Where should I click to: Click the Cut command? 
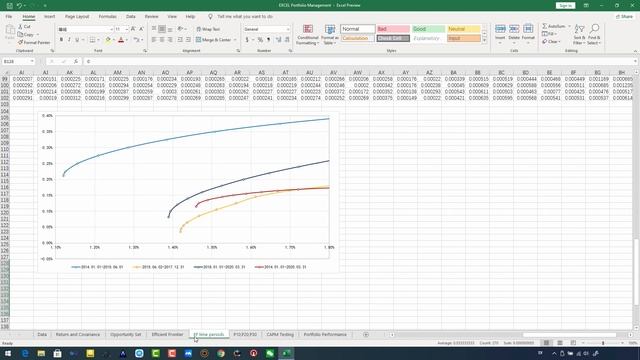[24, 27]
